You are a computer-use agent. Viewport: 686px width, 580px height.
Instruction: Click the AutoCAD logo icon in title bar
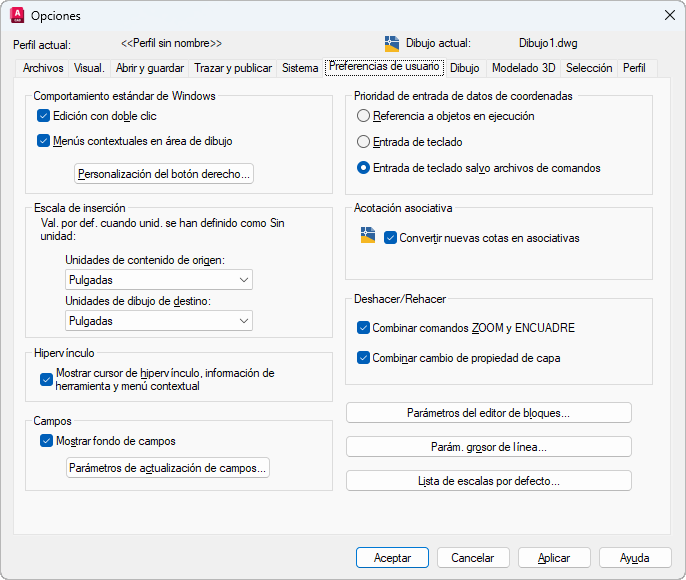[x=17, y=15]
